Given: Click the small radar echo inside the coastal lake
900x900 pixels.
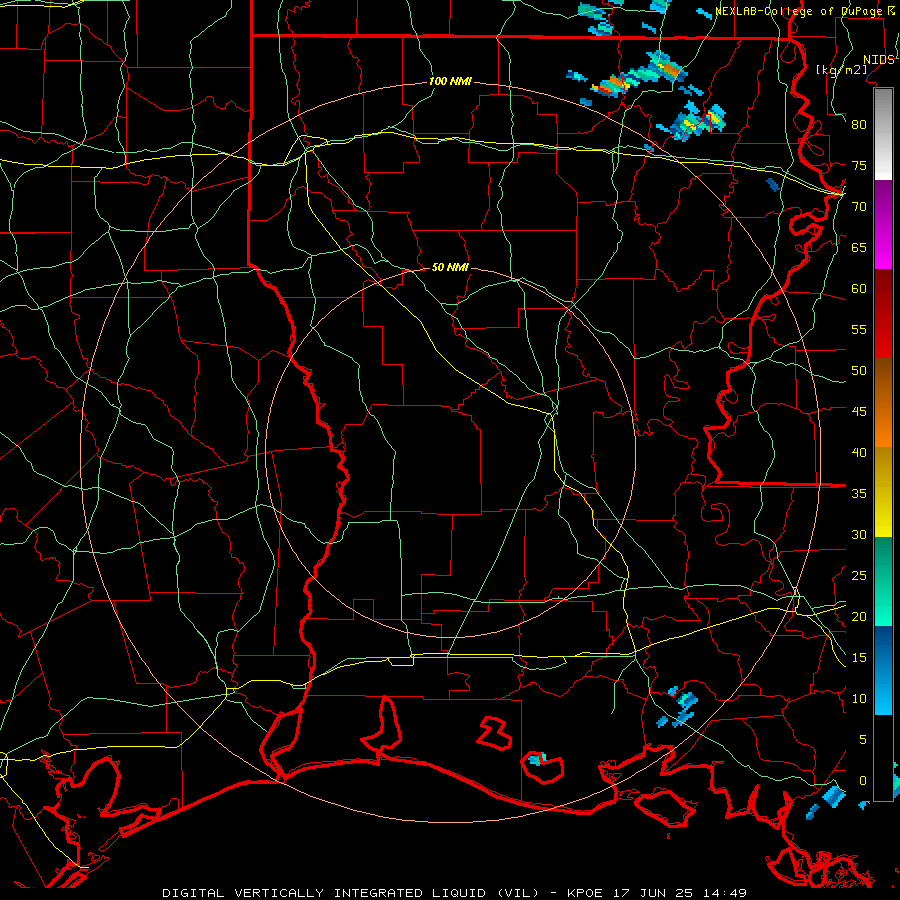Looking at the screenshot, I should (x=536, y=759).
